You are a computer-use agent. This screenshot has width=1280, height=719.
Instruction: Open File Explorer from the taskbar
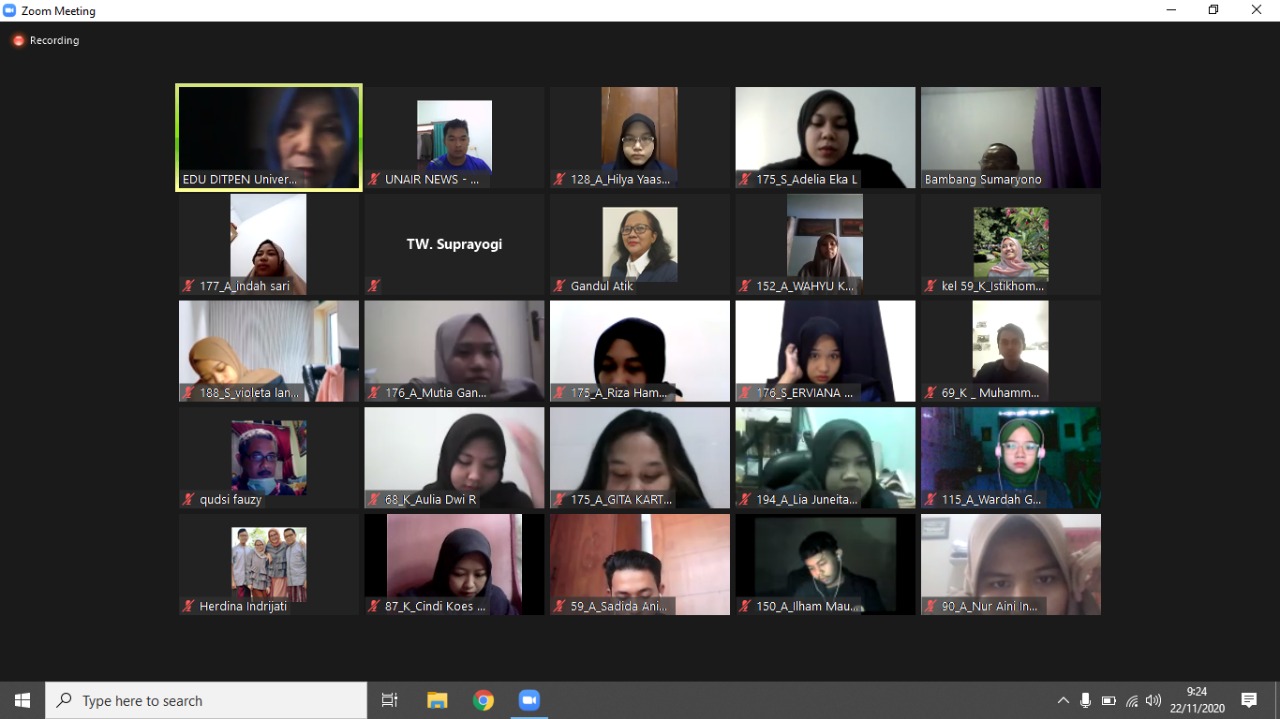437,700
